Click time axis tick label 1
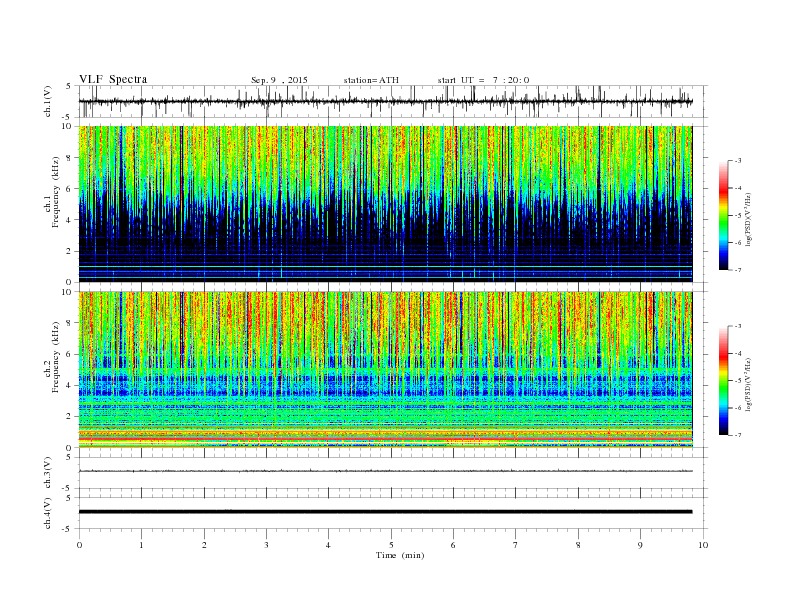Image resolution: width=792 pixels, height=612 pixels. click(141, 545)
